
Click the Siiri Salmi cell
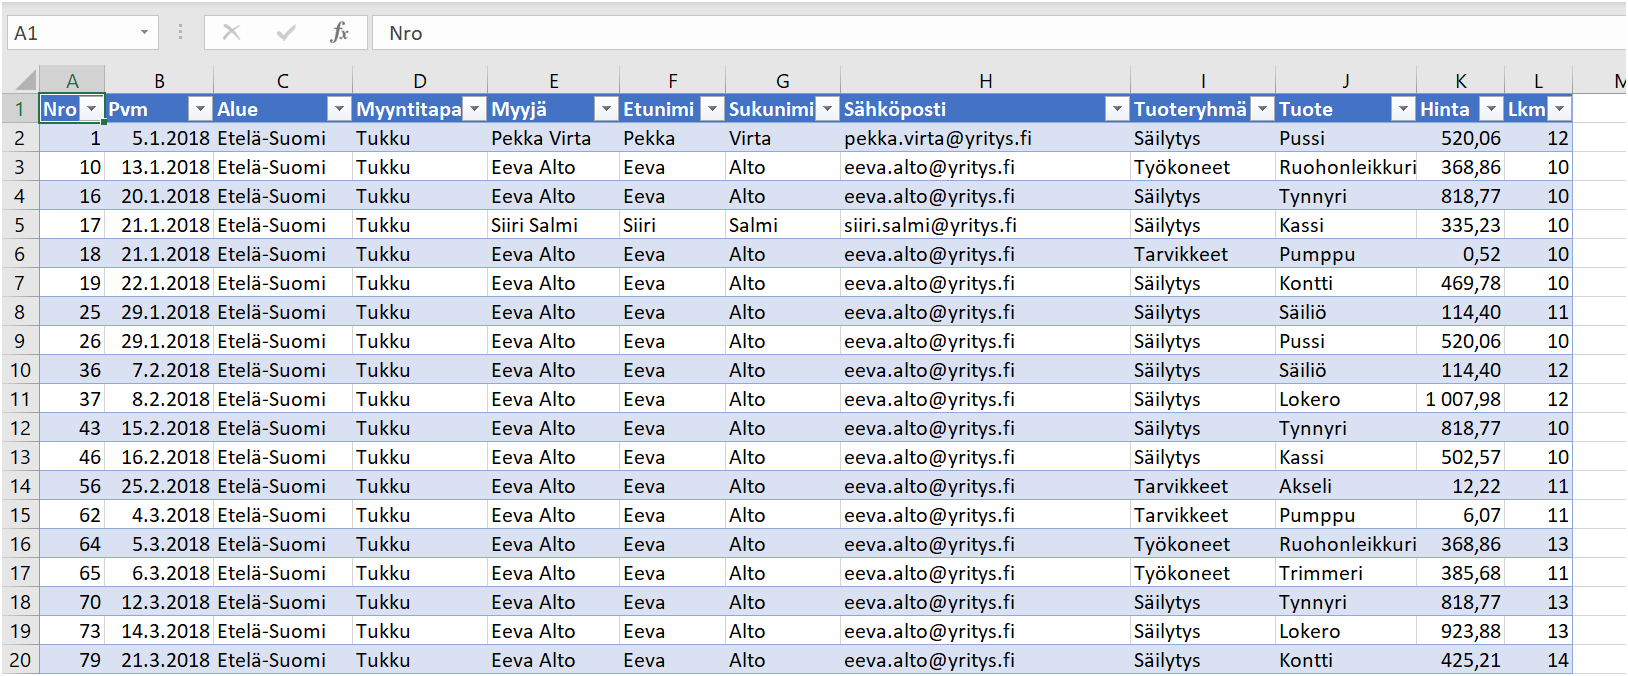click(x=554, y=225)
